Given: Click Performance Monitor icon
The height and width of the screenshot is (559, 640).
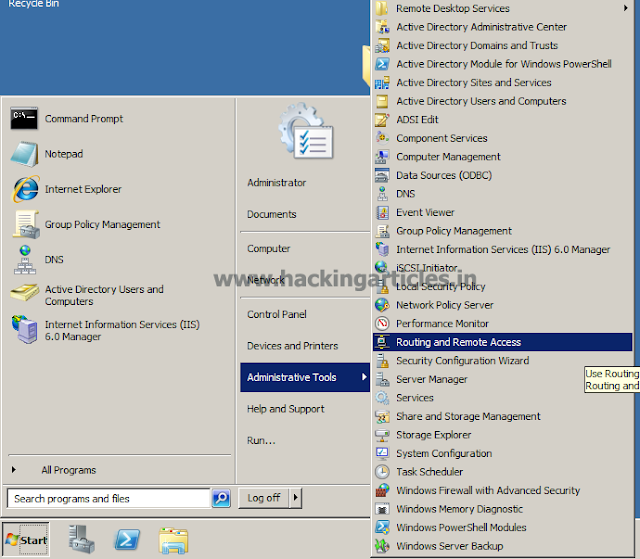Looking at the screenshot, I should (382, 324).
